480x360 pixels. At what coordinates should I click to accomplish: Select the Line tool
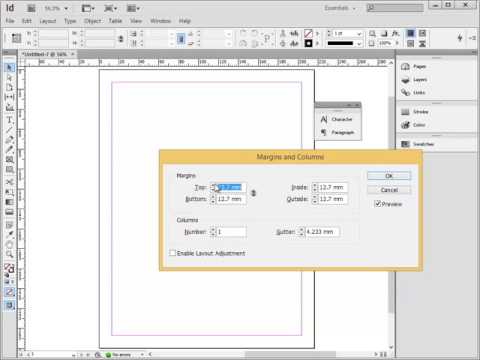tap(9, 130)
